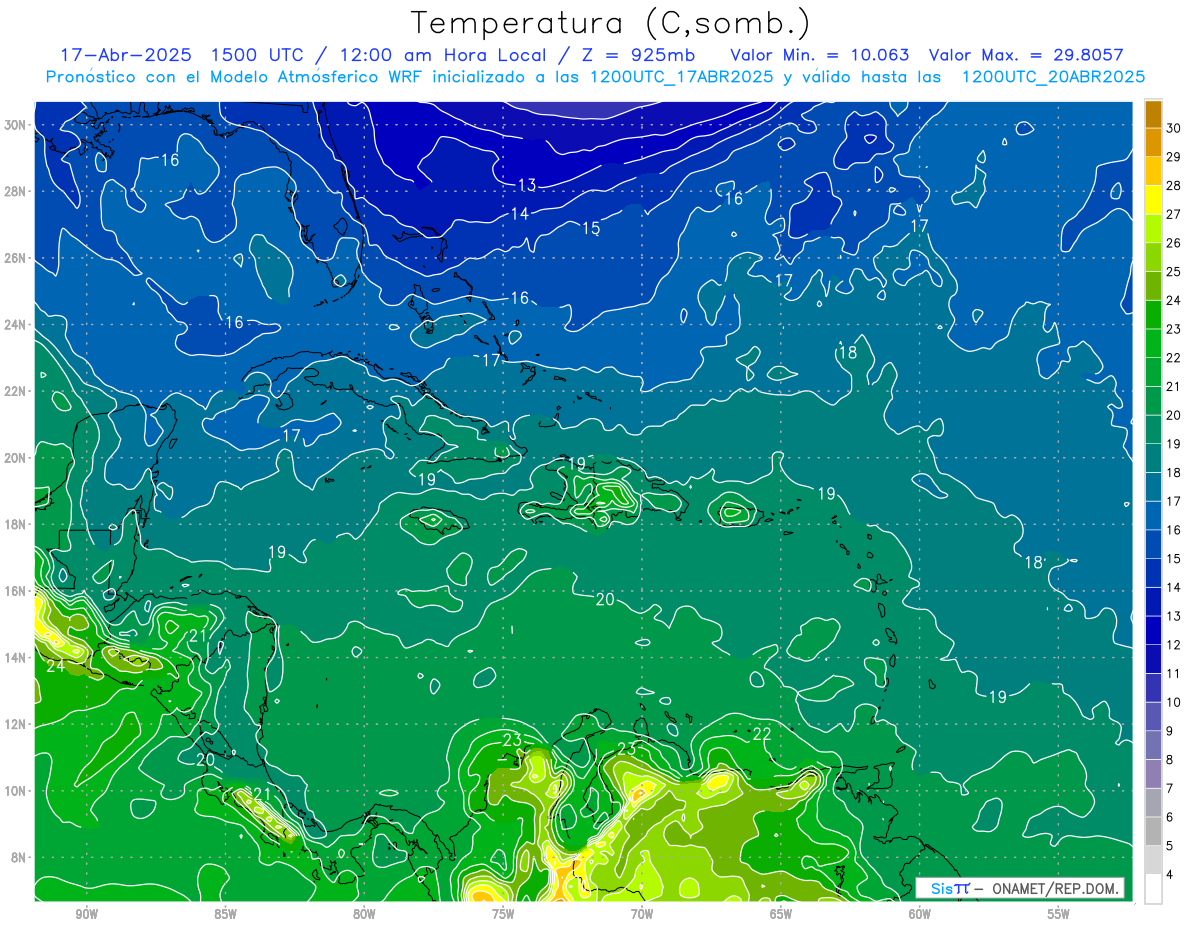Click the 12N latitude axis label

[17, 724]
